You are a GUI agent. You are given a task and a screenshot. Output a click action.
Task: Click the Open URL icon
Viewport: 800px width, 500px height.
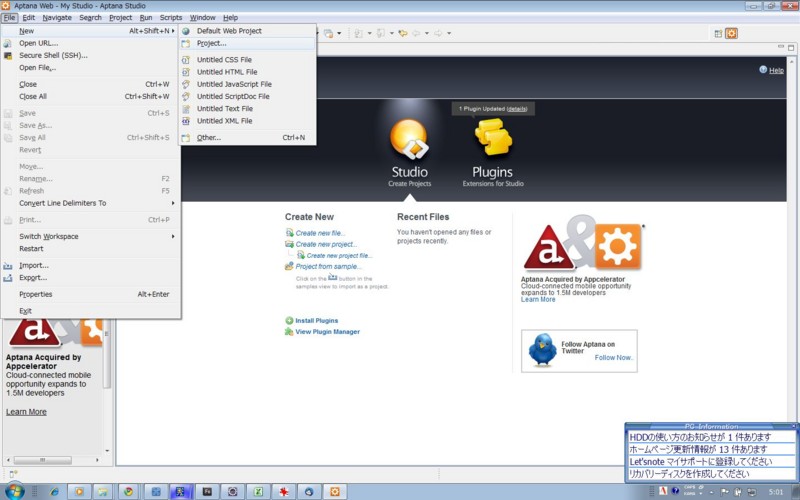pos(8,43)
